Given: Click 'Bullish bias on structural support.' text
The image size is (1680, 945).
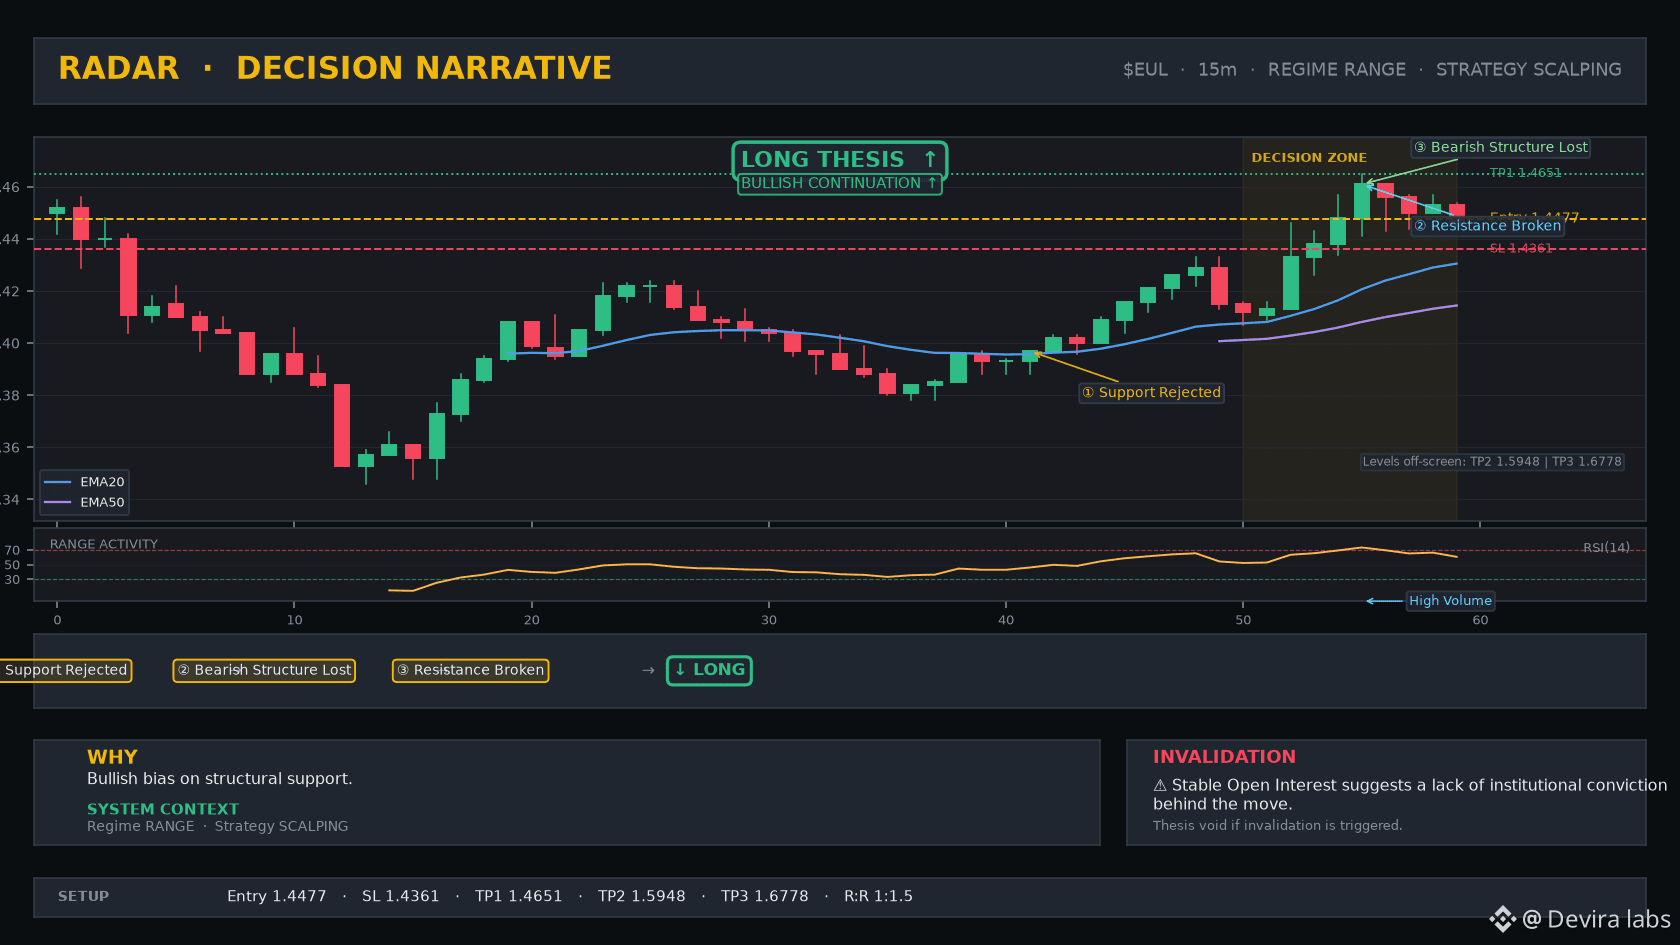Looking at the screenshot, I should point(219,779).
